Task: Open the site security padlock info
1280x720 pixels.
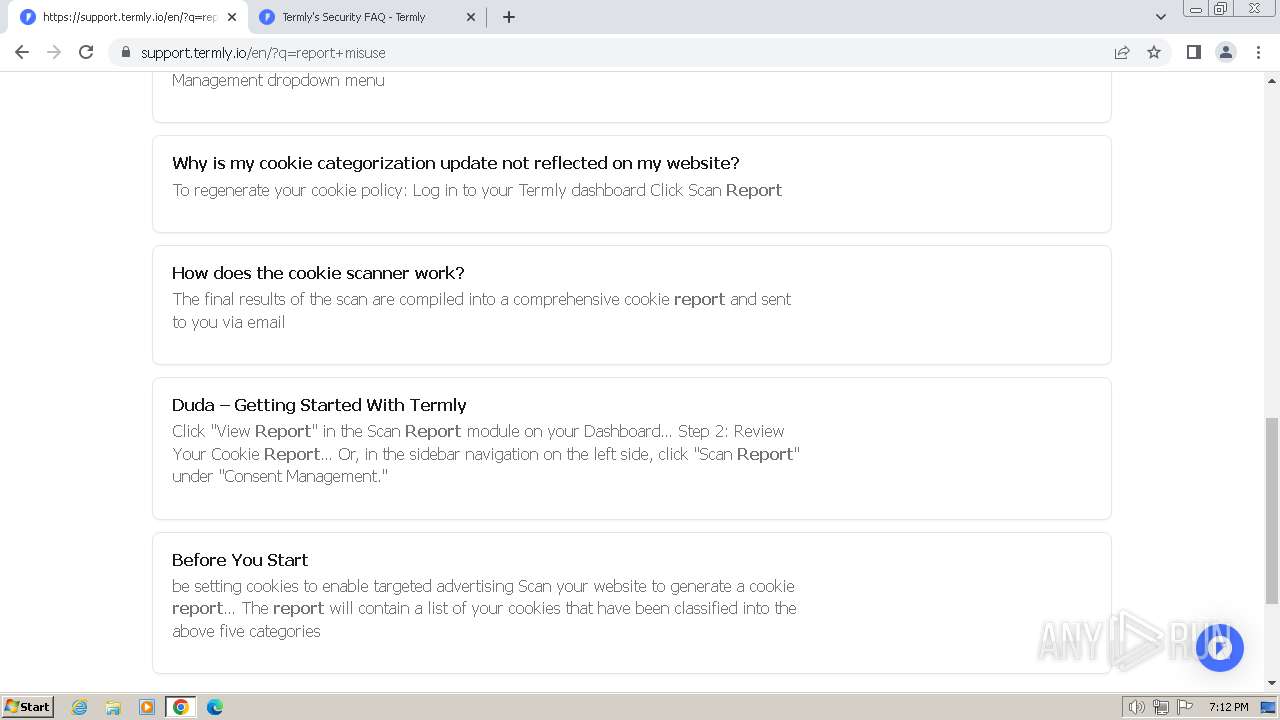Action: [125, 52]
